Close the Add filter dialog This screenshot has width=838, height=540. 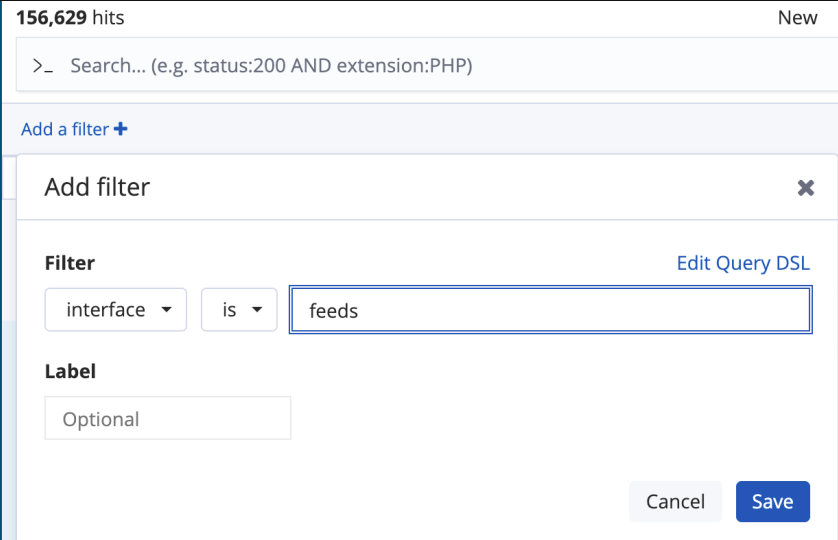coord(805,187)
